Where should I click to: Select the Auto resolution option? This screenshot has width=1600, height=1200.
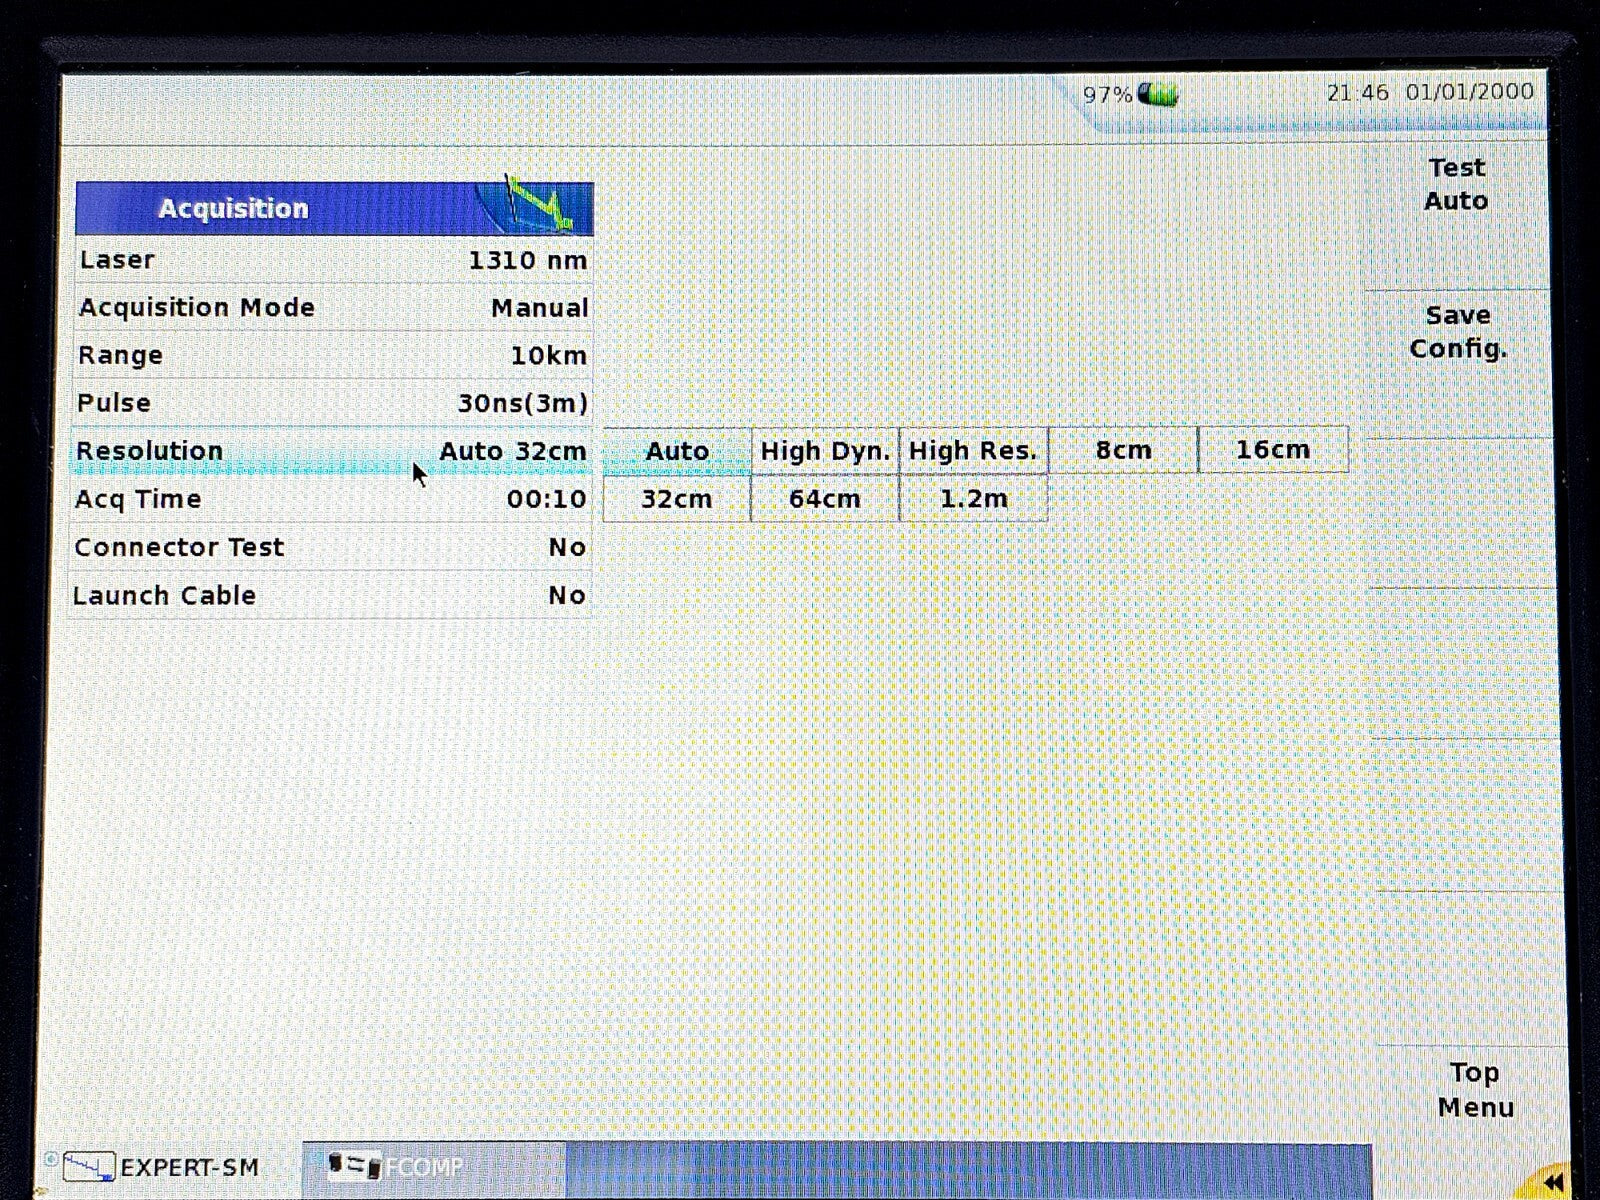click(677, 451)
